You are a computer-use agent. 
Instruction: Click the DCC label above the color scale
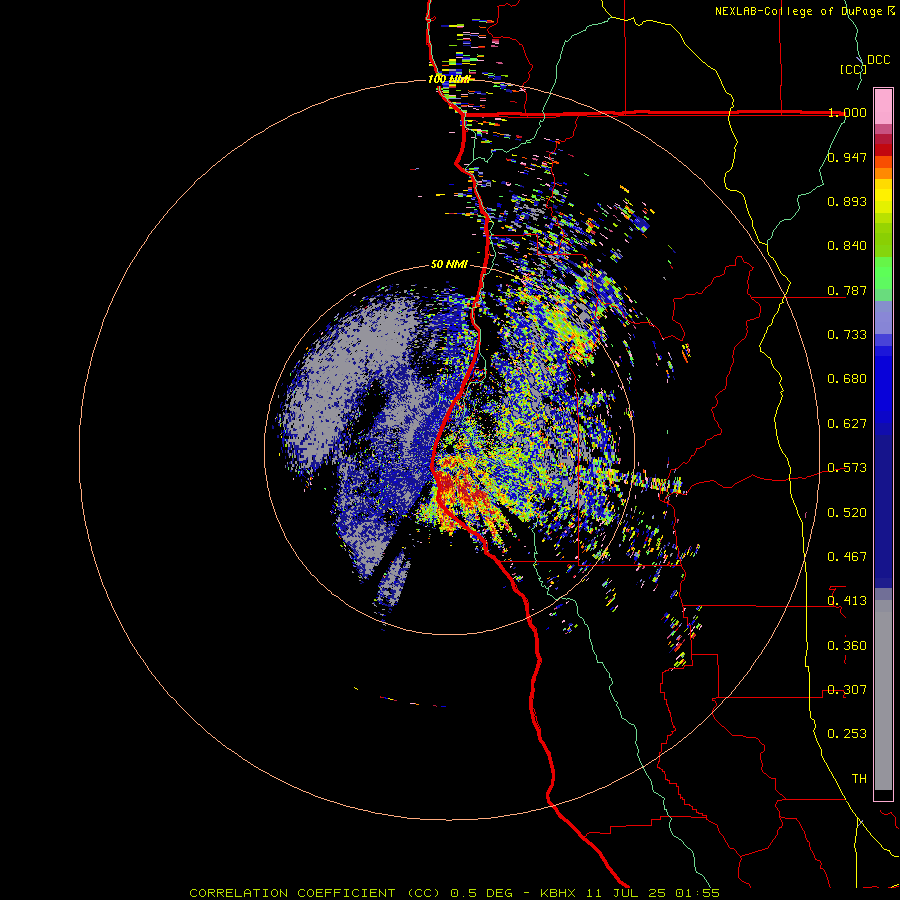(878, 60)
